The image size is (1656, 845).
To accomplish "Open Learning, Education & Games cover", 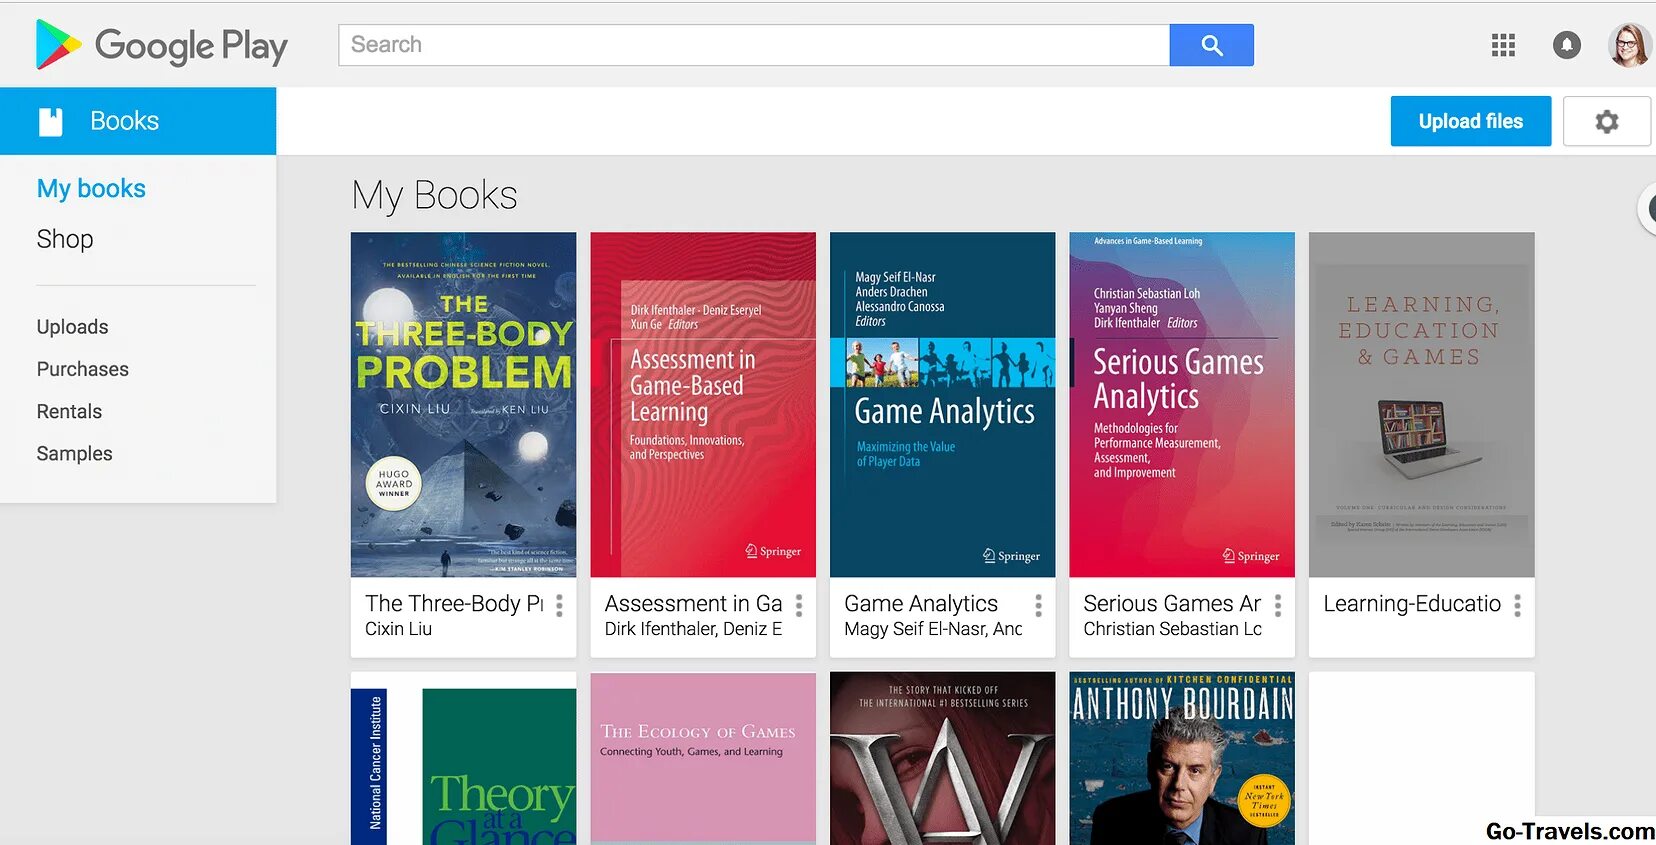I will coord(1421,405).
